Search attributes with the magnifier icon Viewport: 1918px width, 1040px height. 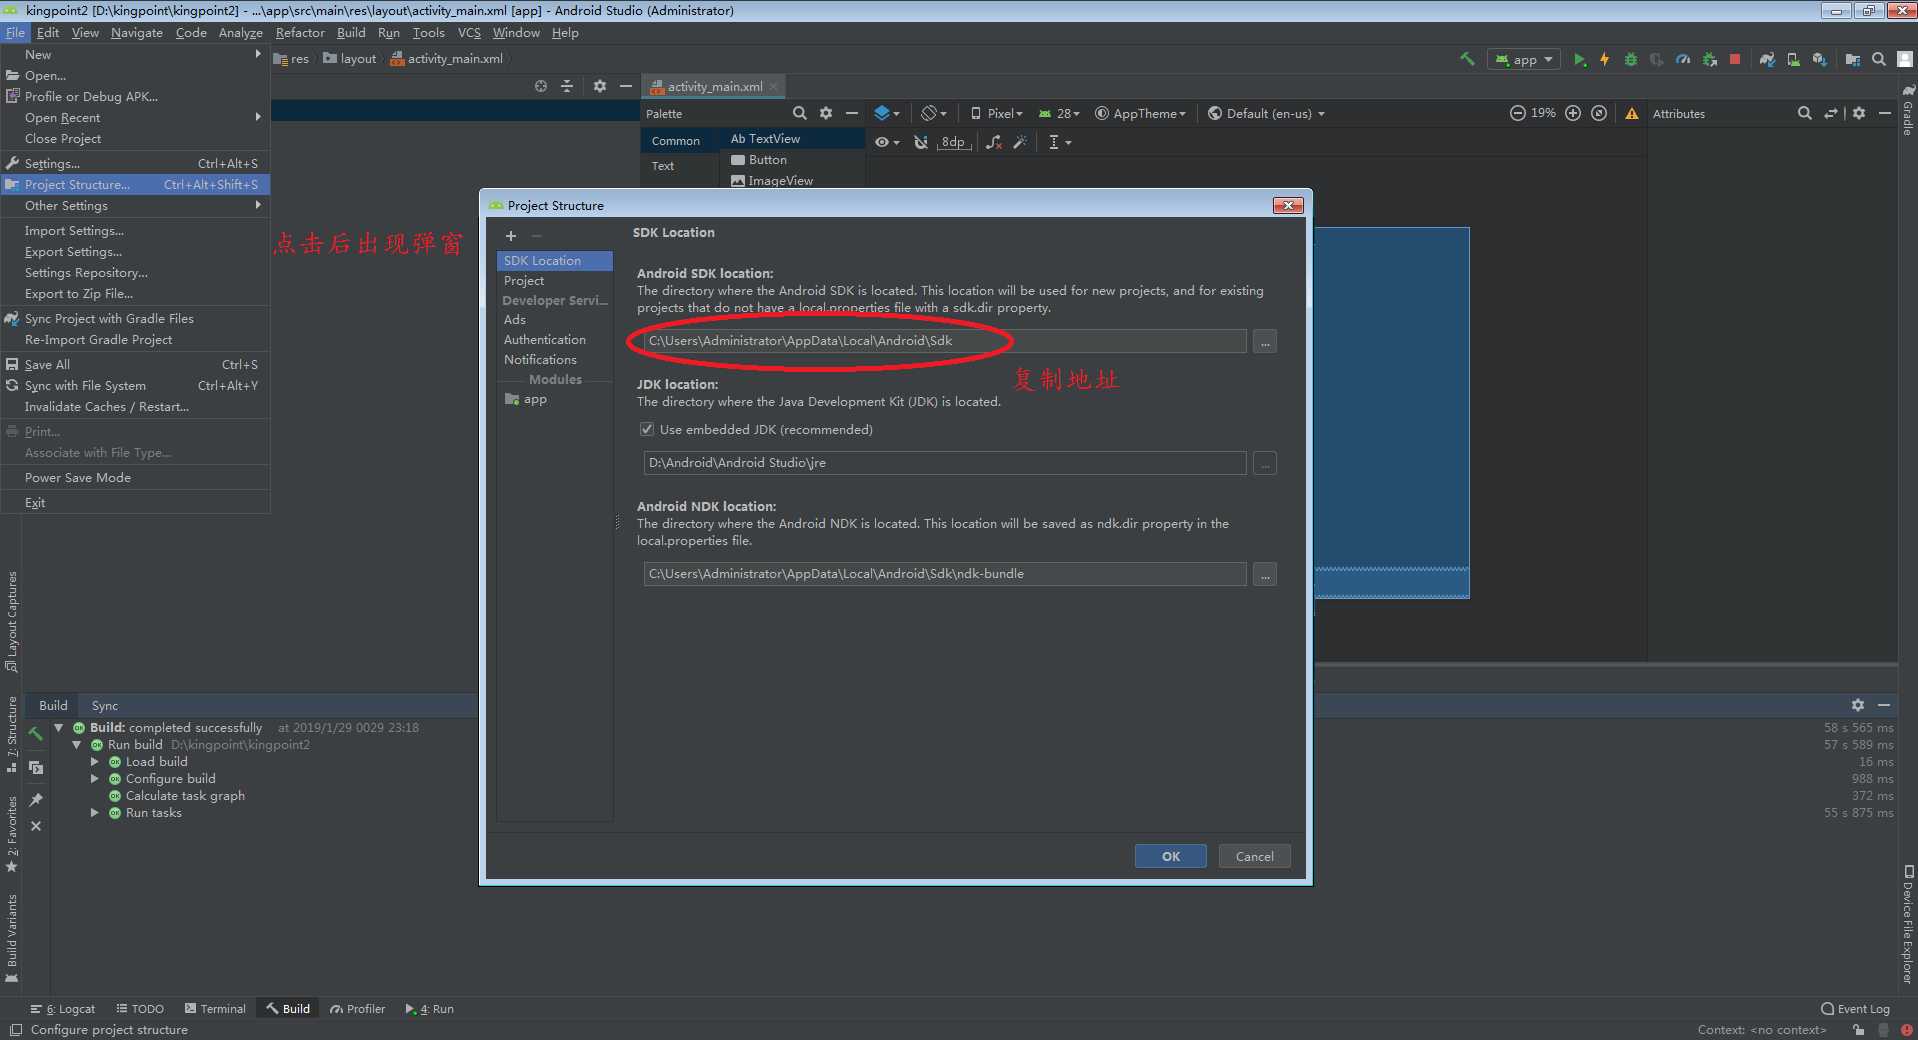(1804, 113)
